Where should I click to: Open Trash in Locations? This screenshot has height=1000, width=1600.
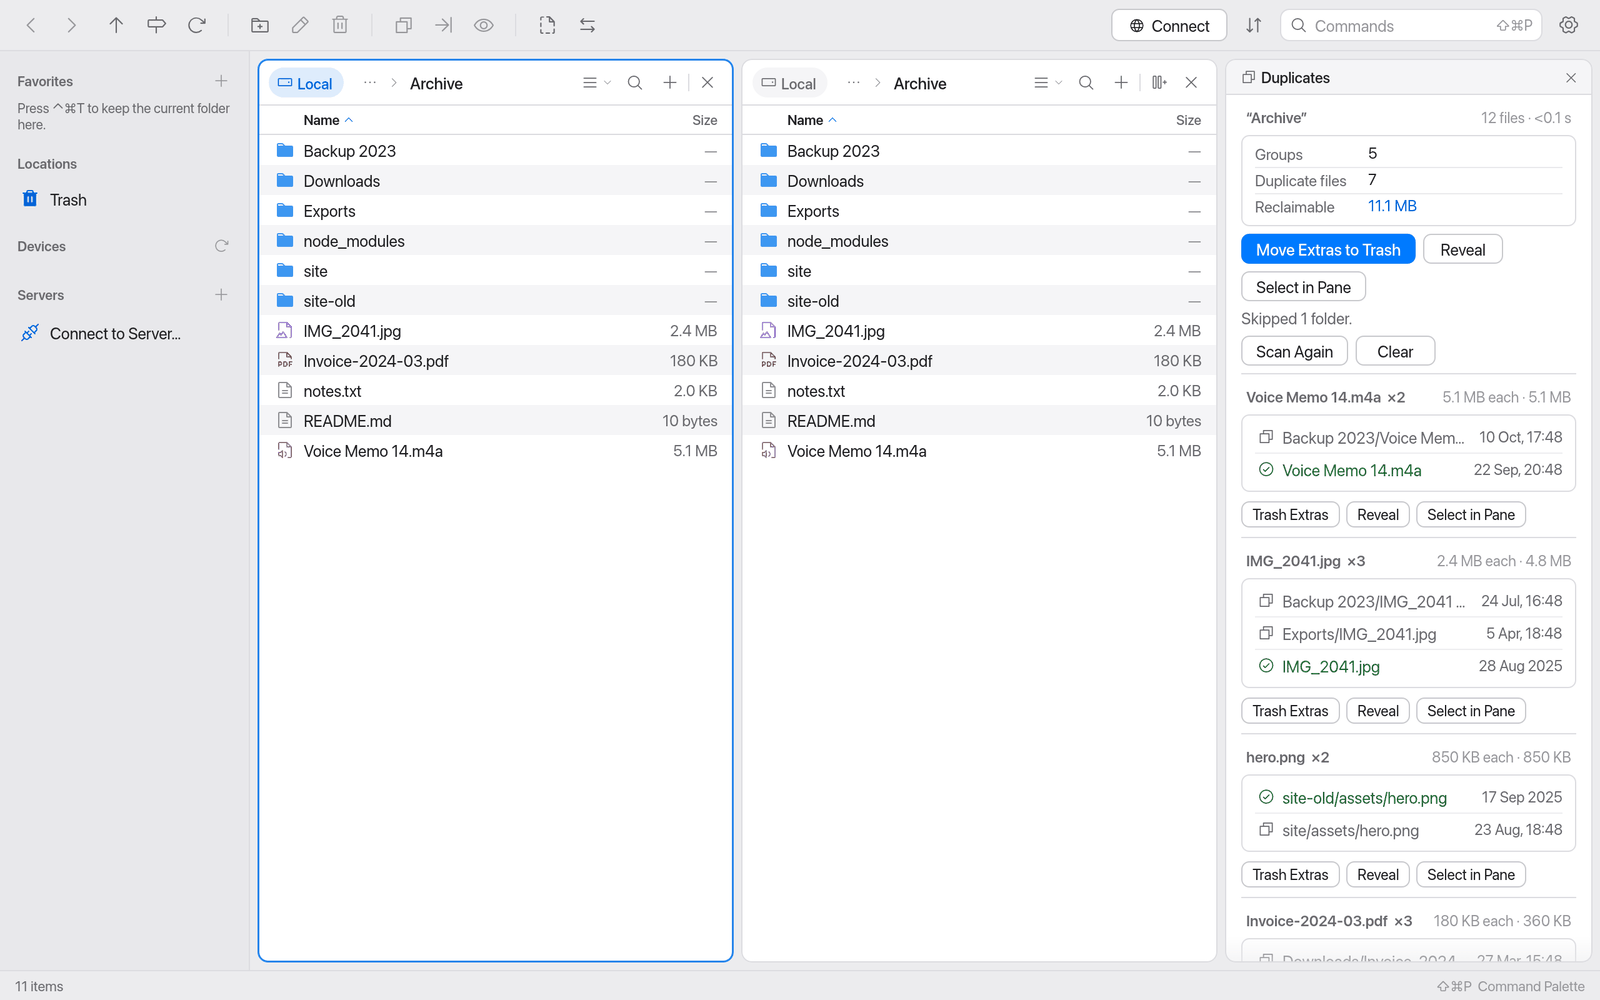[x=124, y=200]
